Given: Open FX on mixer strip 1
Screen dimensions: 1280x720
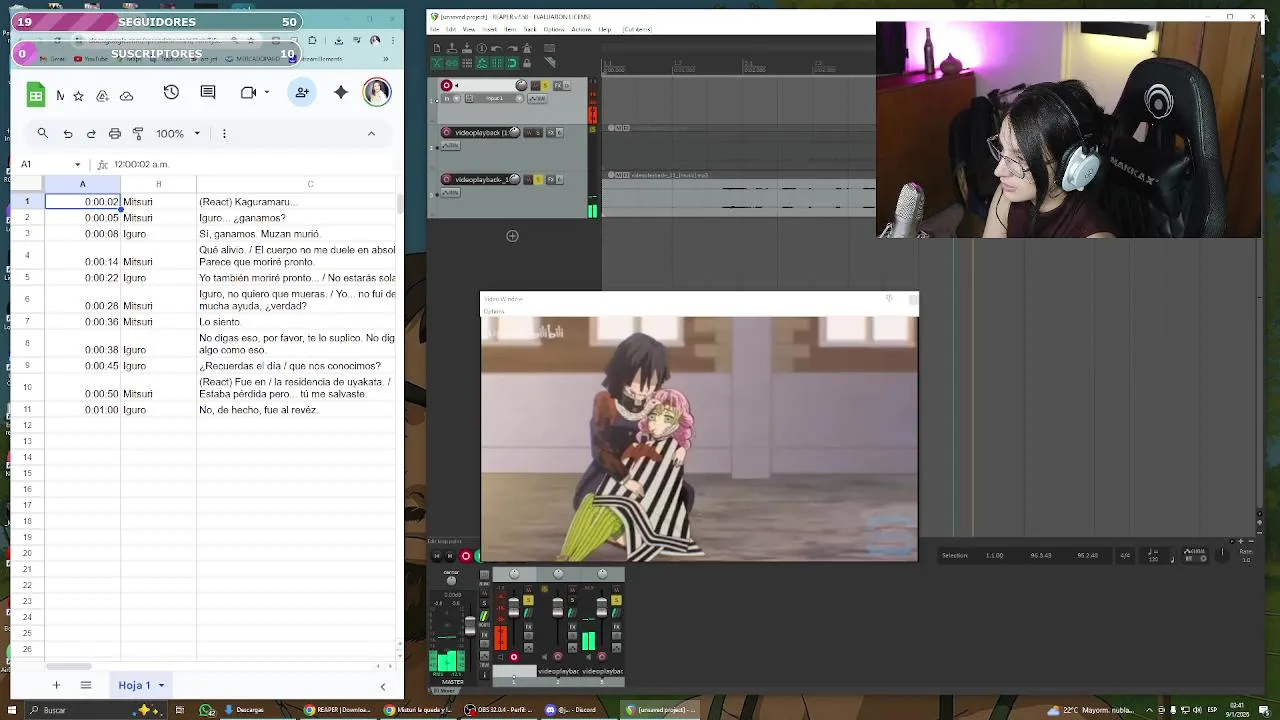Looking at the screenshot, I should click(x=529, y=627).
